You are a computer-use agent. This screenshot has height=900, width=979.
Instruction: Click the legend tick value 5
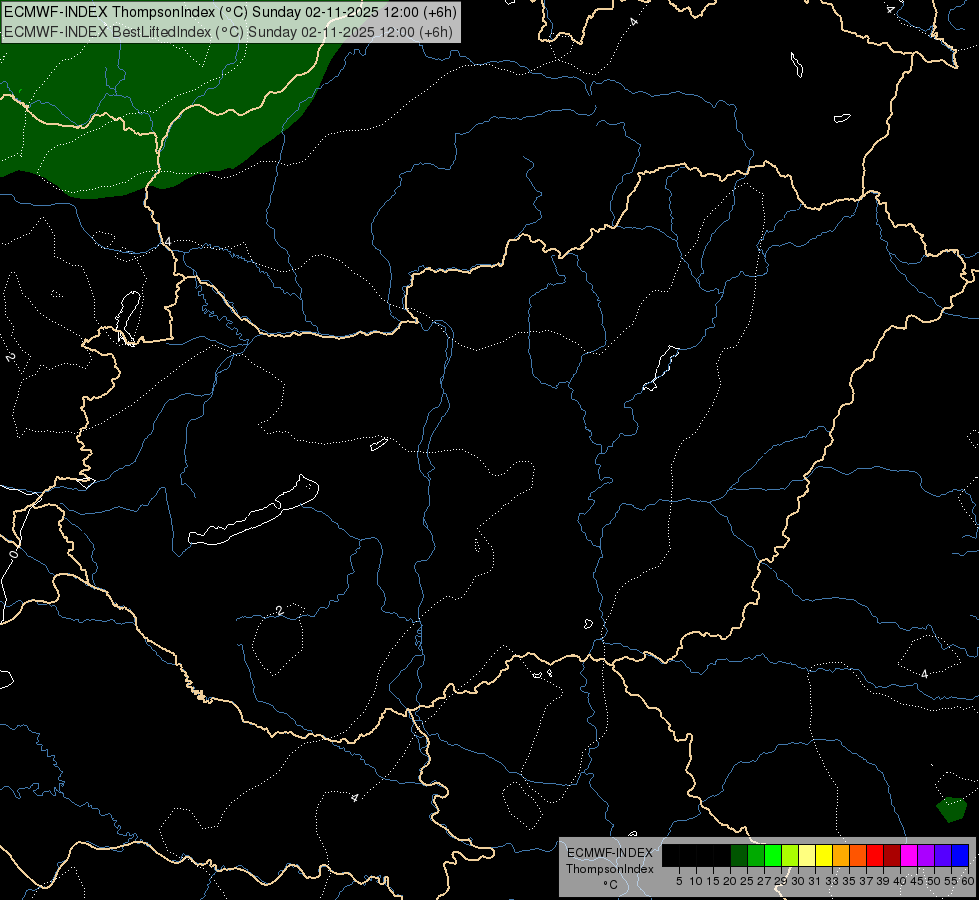coord(679,881)
